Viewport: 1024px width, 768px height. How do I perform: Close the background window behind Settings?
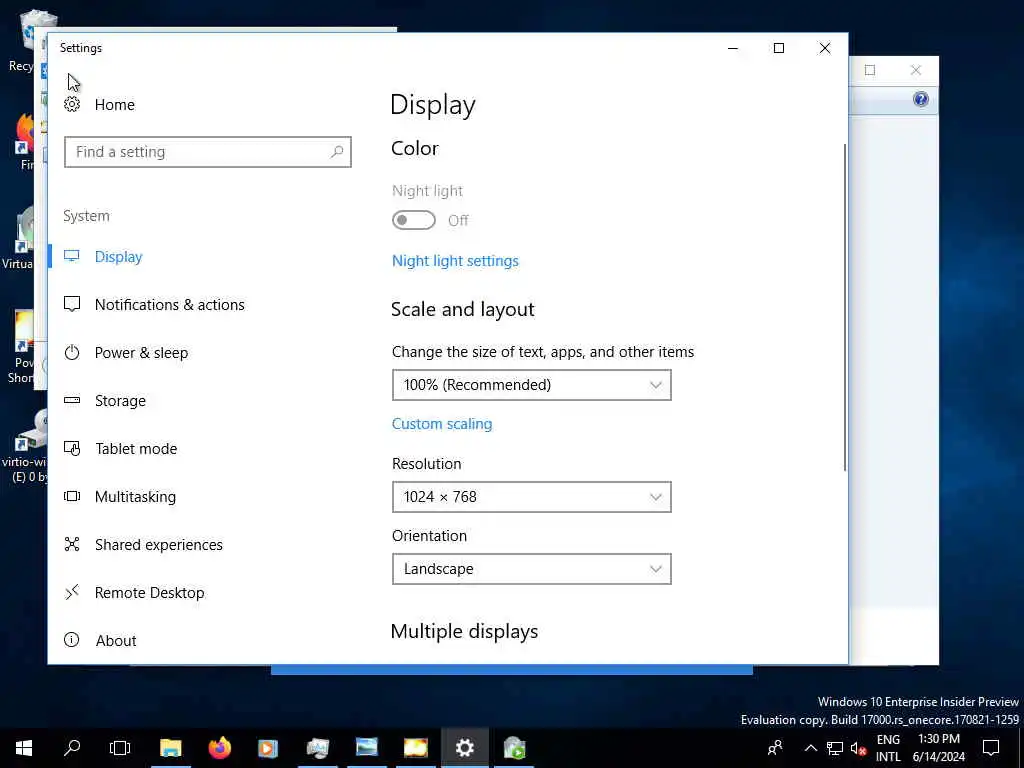pos(916,70)
